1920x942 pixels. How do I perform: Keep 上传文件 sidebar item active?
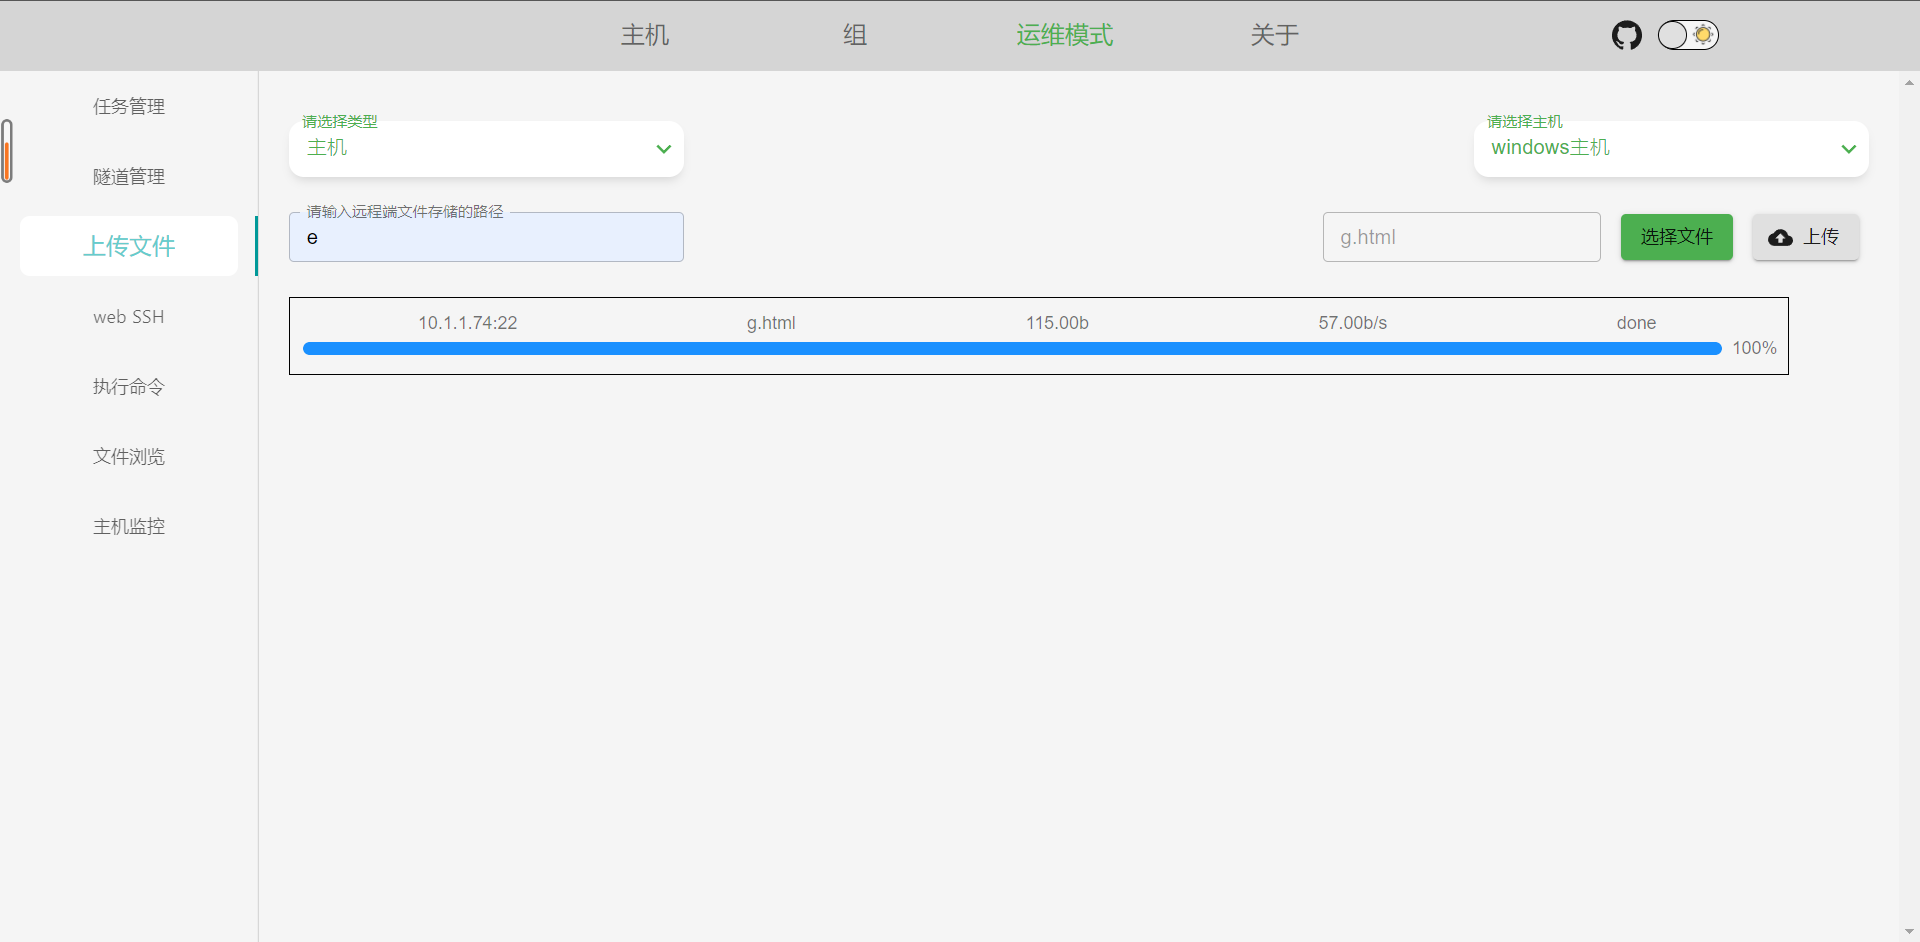click(x=128, y=246)
